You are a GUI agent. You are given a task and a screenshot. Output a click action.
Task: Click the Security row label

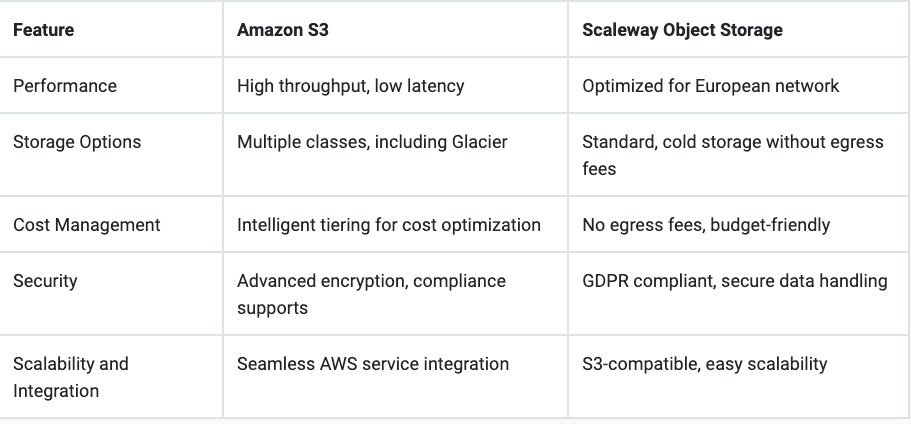pos(46,281)
